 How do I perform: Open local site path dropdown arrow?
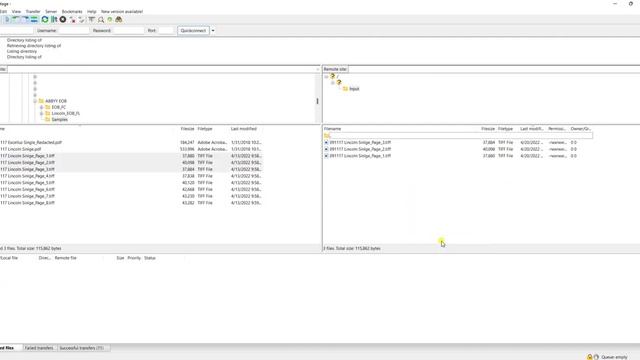click(318, 69)
